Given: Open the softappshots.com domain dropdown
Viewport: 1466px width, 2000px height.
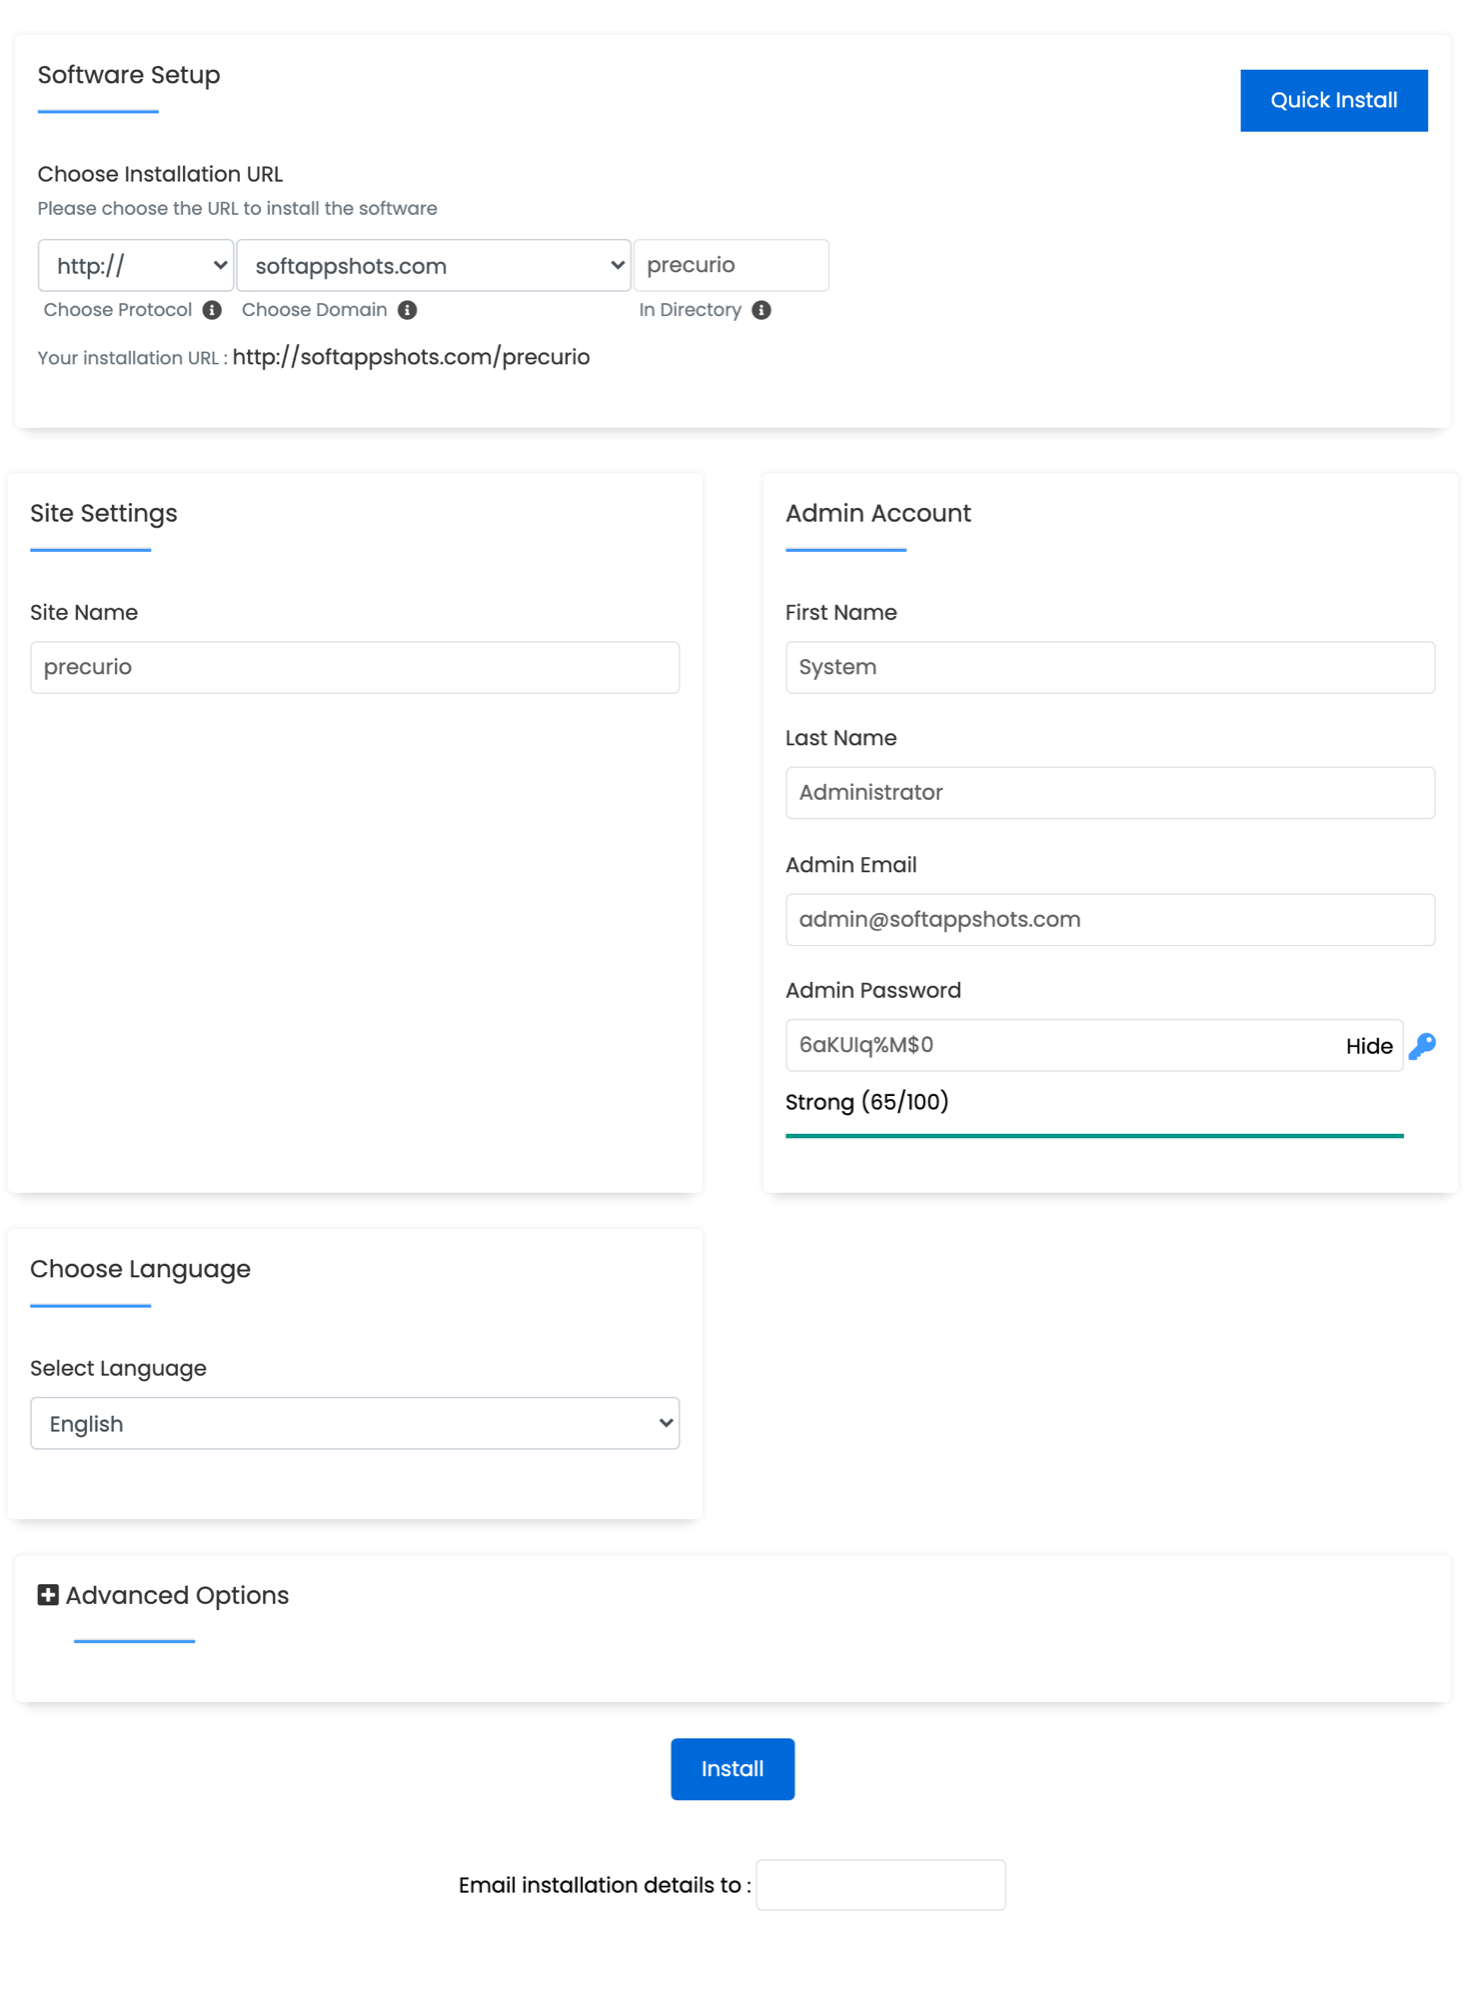Looking at the screenshot, I should [433, 265].
